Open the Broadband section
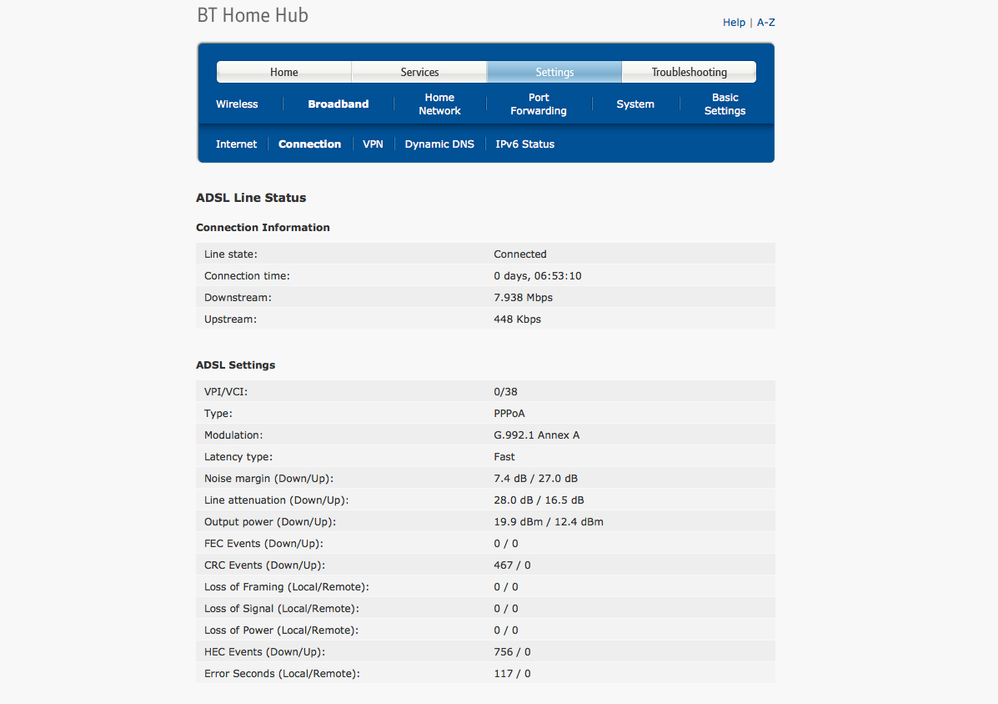Image resolution: width=998 pixels, height=704 pixels. 338,104
